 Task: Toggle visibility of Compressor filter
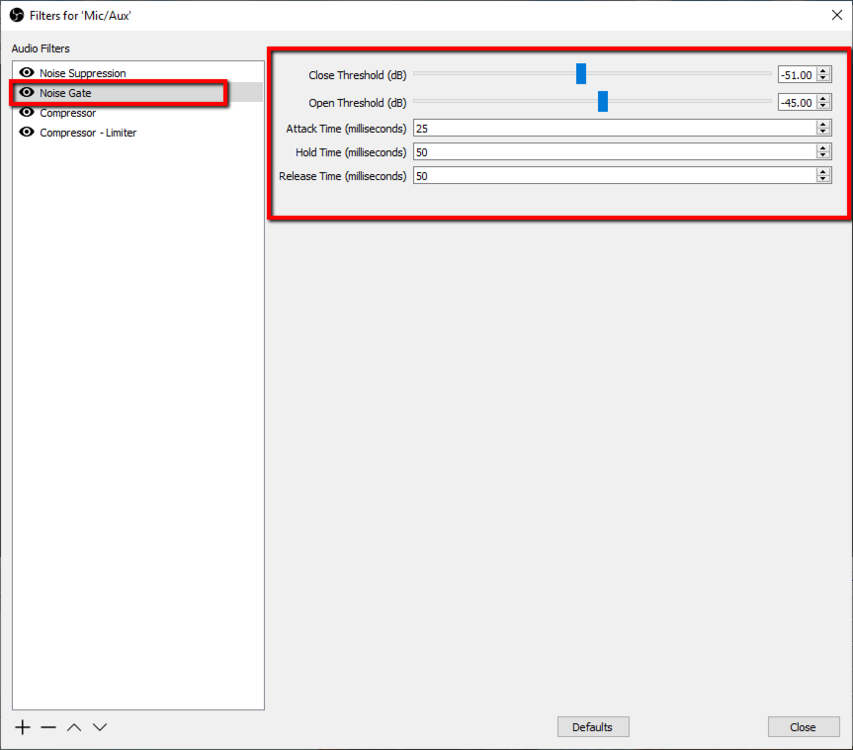click(27, 113)
